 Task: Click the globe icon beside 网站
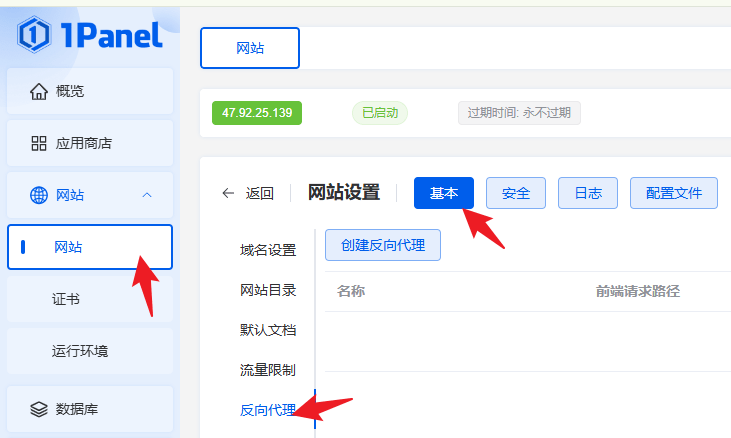pyautogui.click(x=39, y=195)
